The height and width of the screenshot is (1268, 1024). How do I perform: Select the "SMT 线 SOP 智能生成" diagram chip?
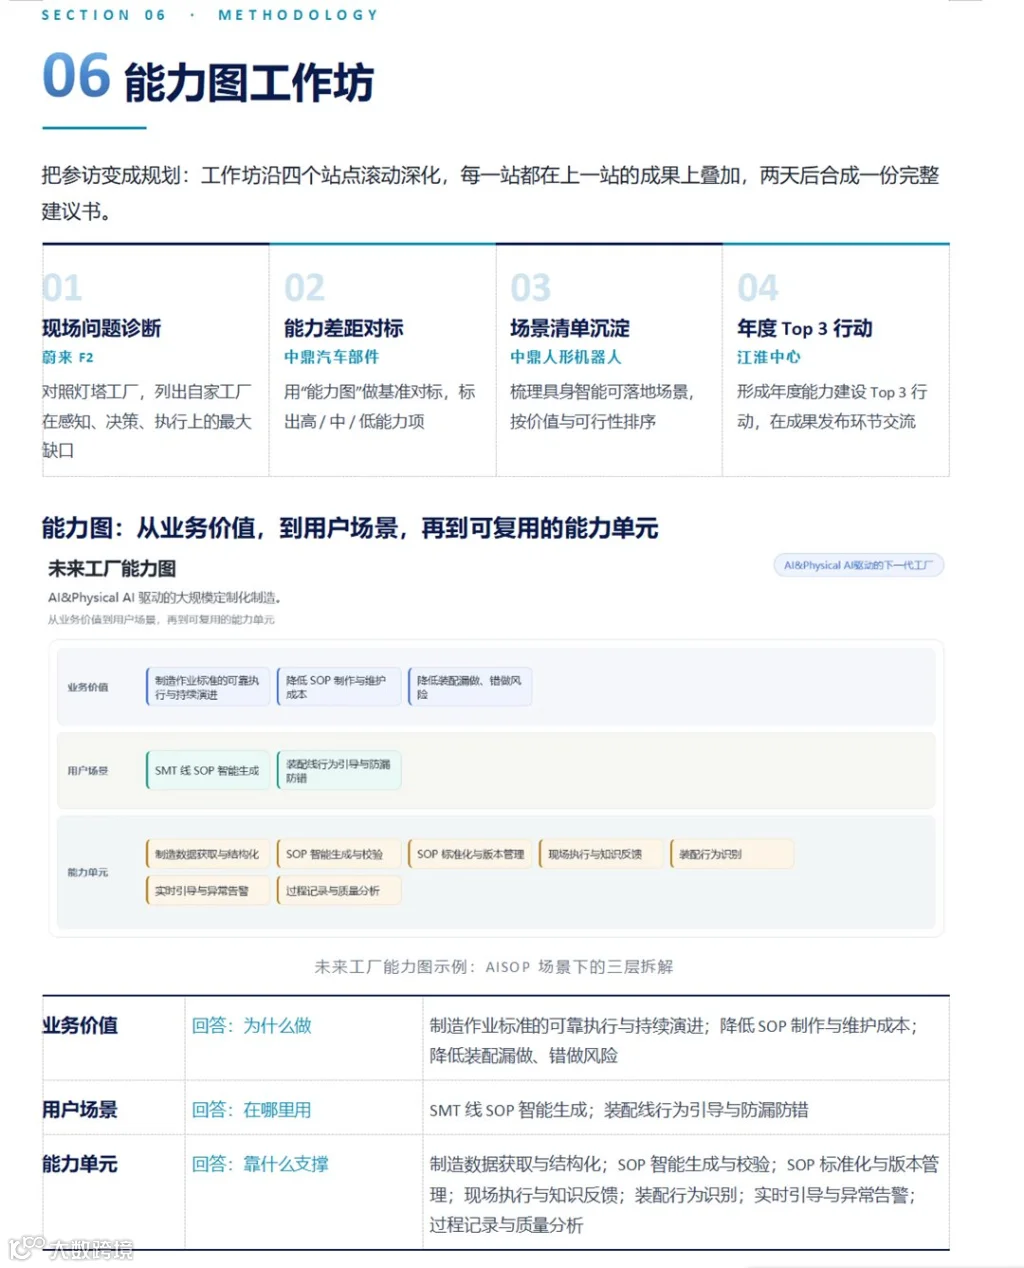208,770
